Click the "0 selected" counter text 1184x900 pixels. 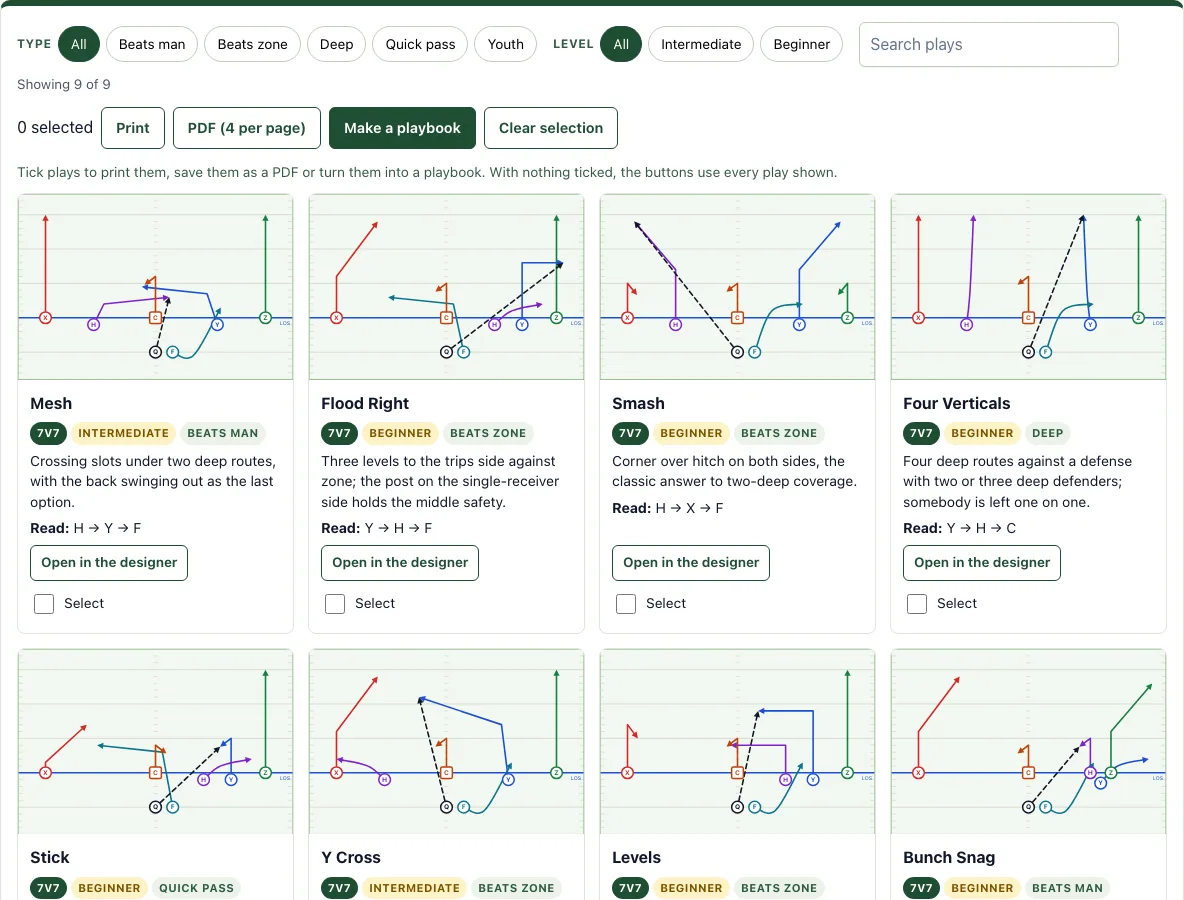click(x=55, y=128)
